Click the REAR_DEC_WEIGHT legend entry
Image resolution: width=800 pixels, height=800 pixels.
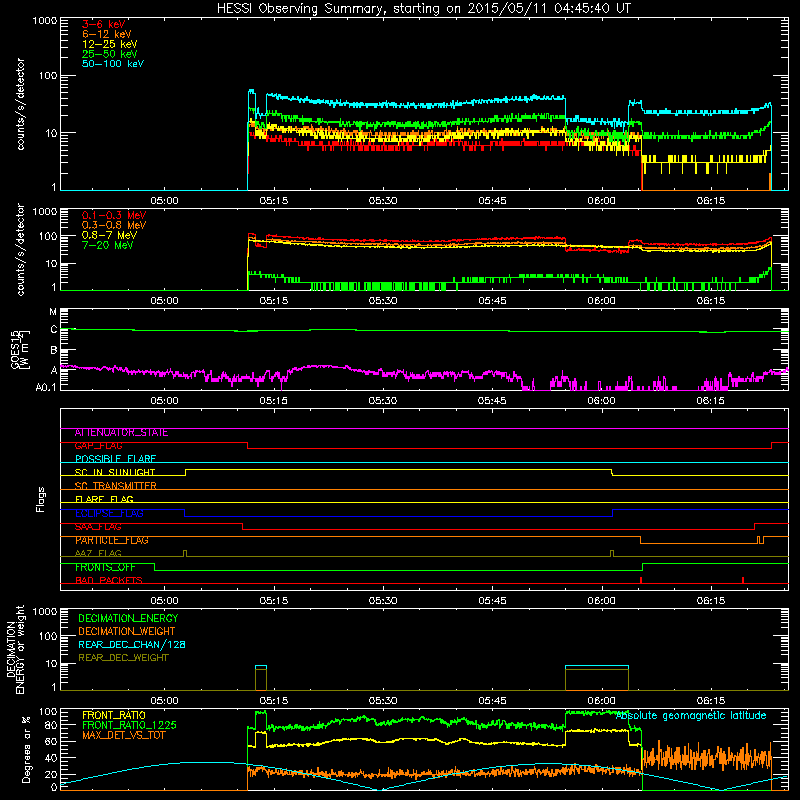123,658
